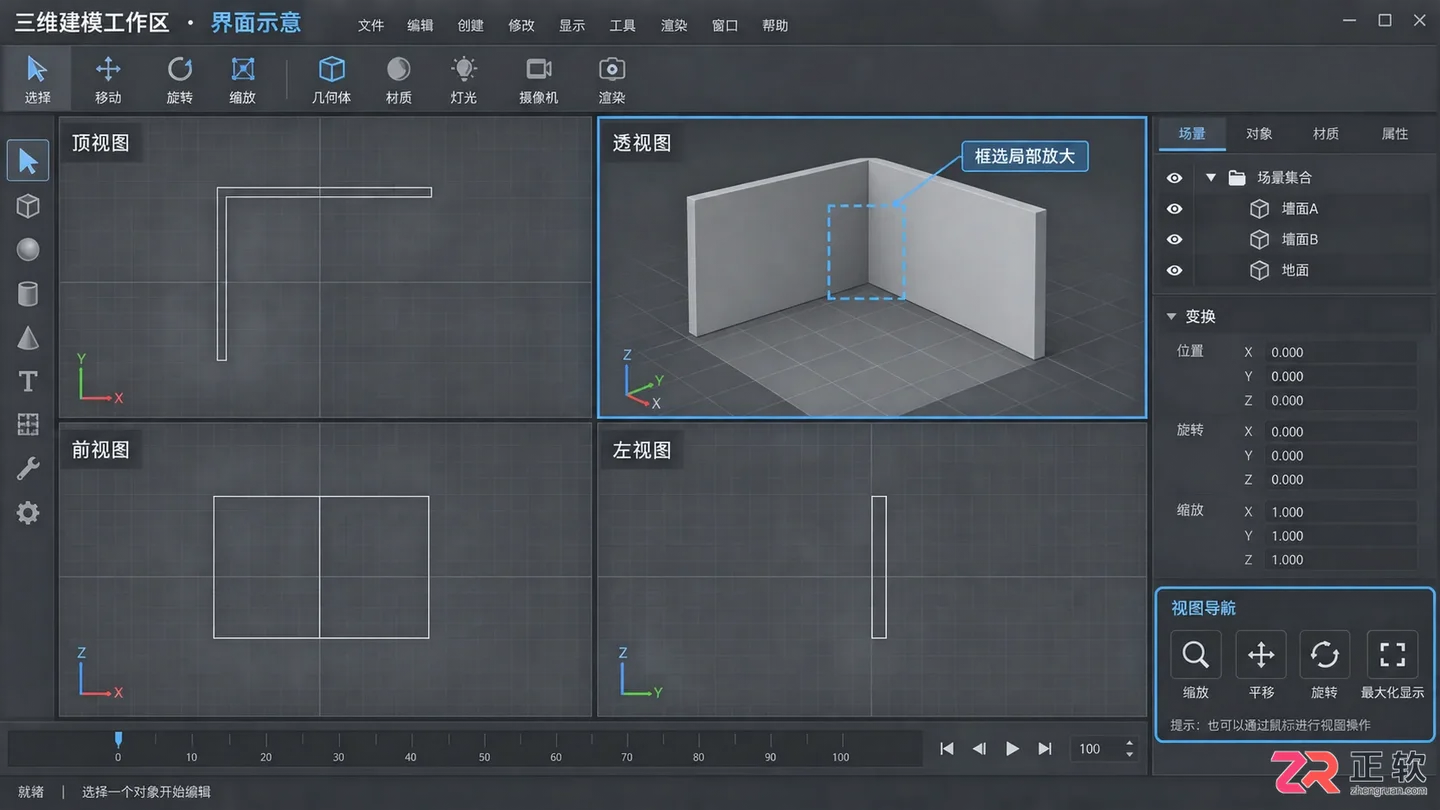The image size is (1440, 810).
Task: Increase frame value with stepper up arrow
Action: pyautogui.click(x=1130, y=743)
